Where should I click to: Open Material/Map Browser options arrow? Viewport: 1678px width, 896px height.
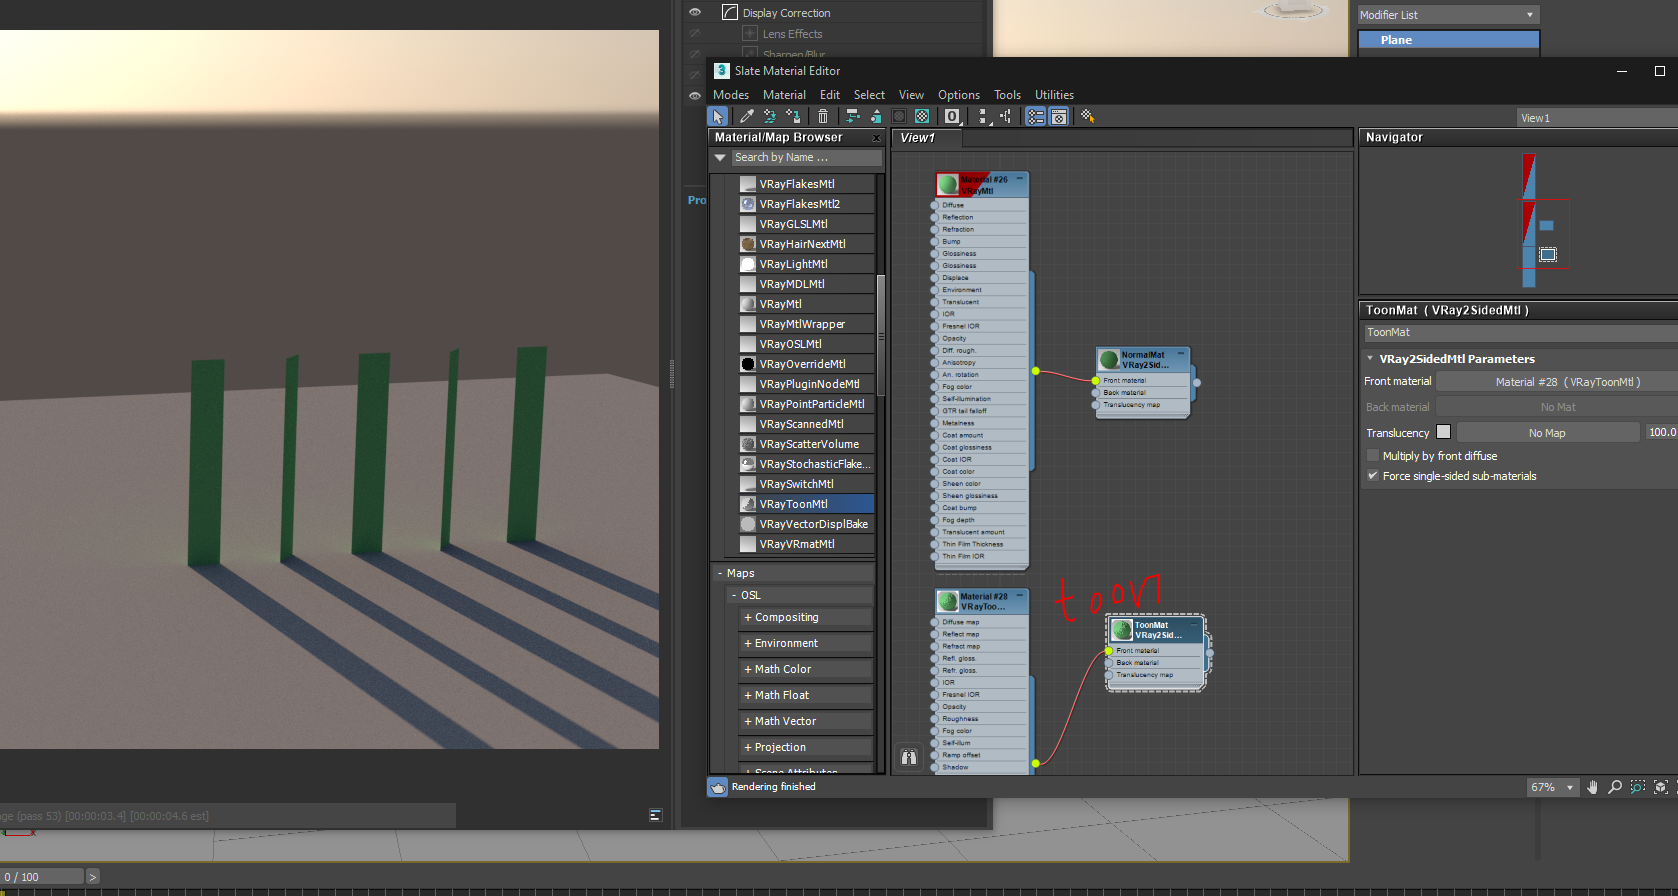(x=720, y=158)
